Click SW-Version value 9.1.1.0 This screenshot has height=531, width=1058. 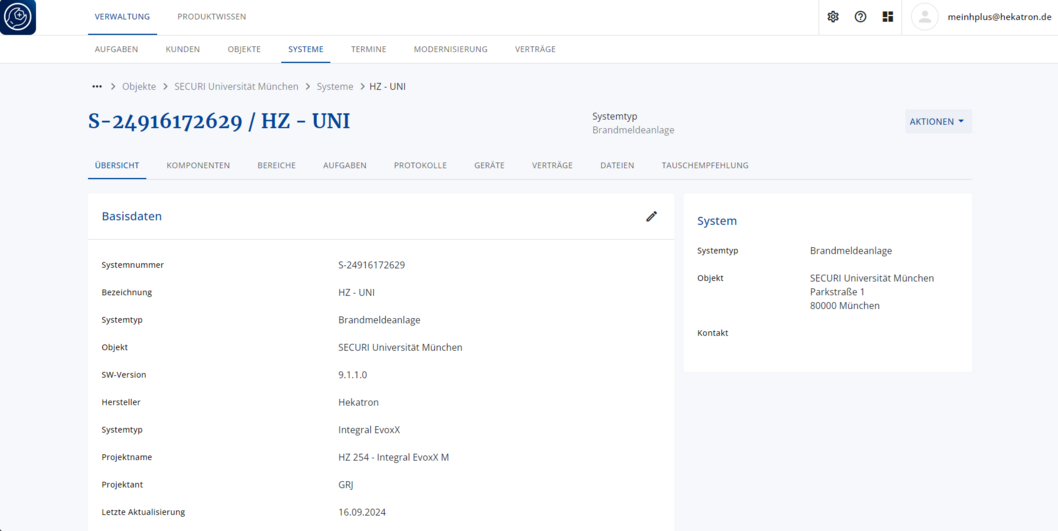tap(353, 374)
